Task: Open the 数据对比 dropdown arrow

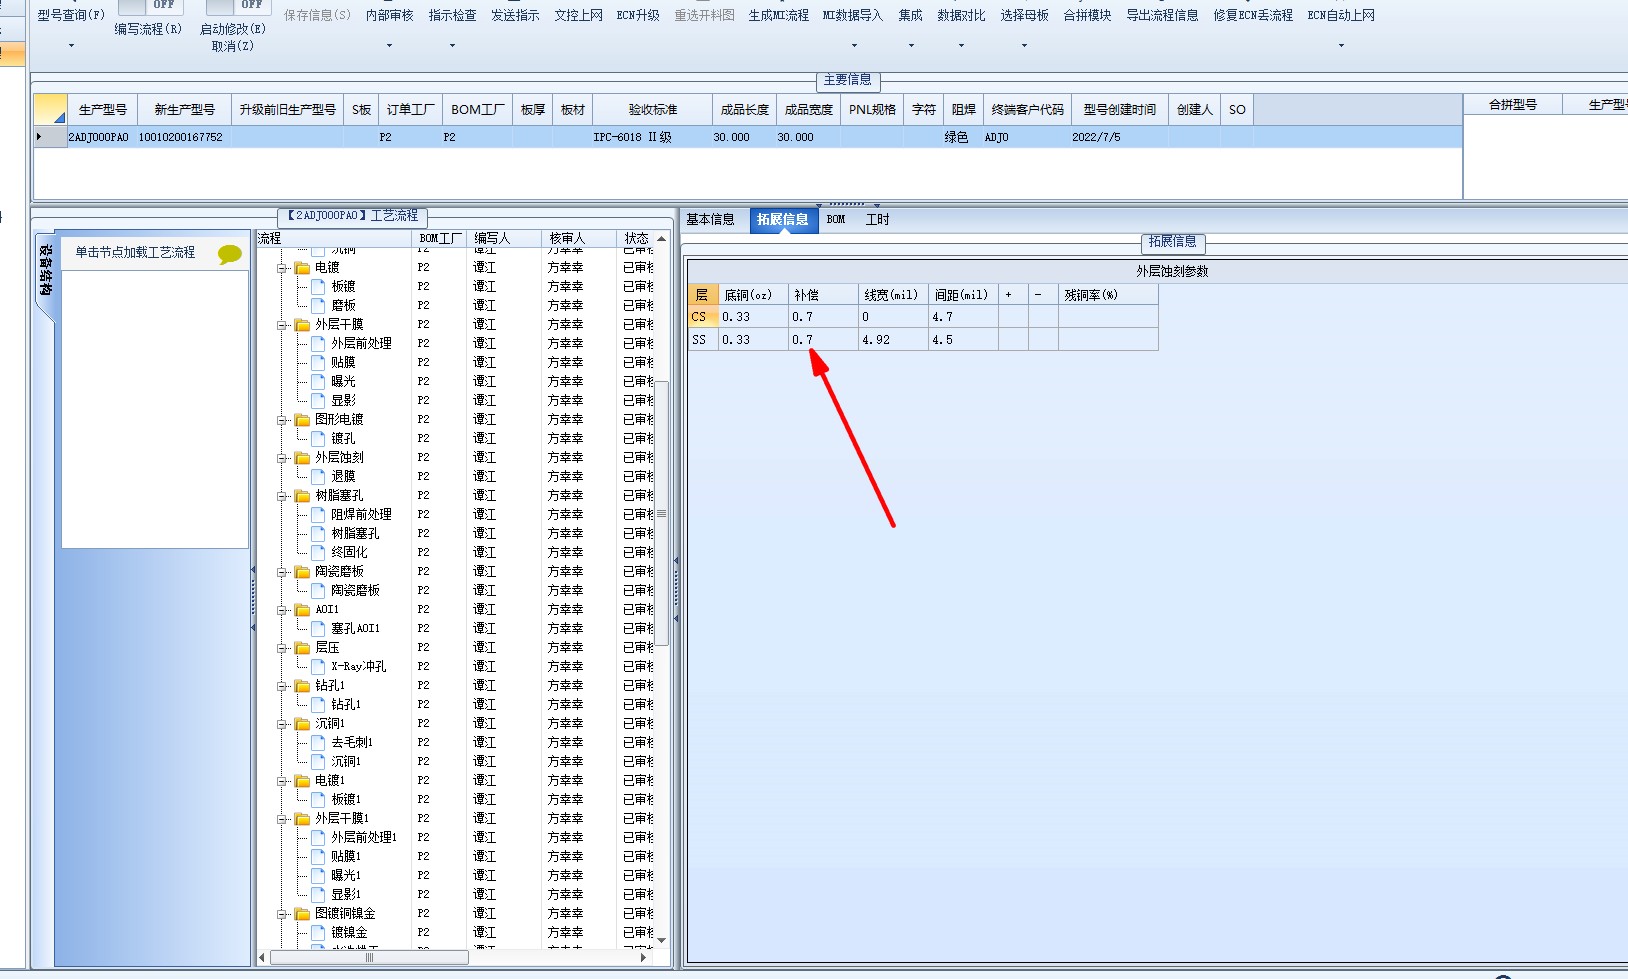Action: pos(961,46)
